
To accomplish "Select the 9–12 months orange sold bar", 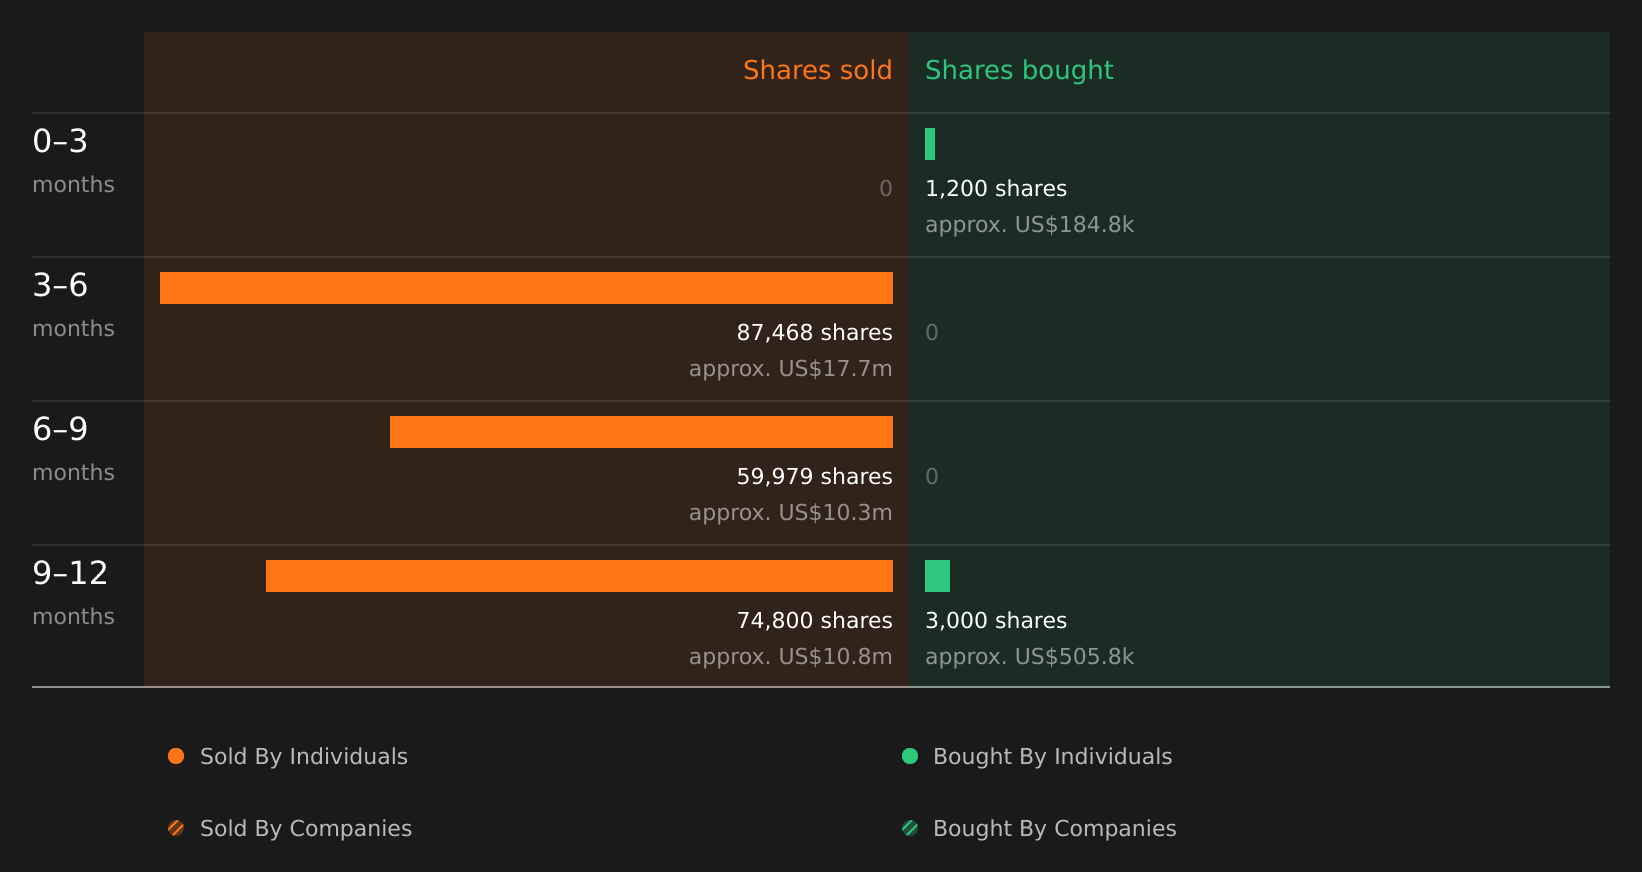I will 579,576.
